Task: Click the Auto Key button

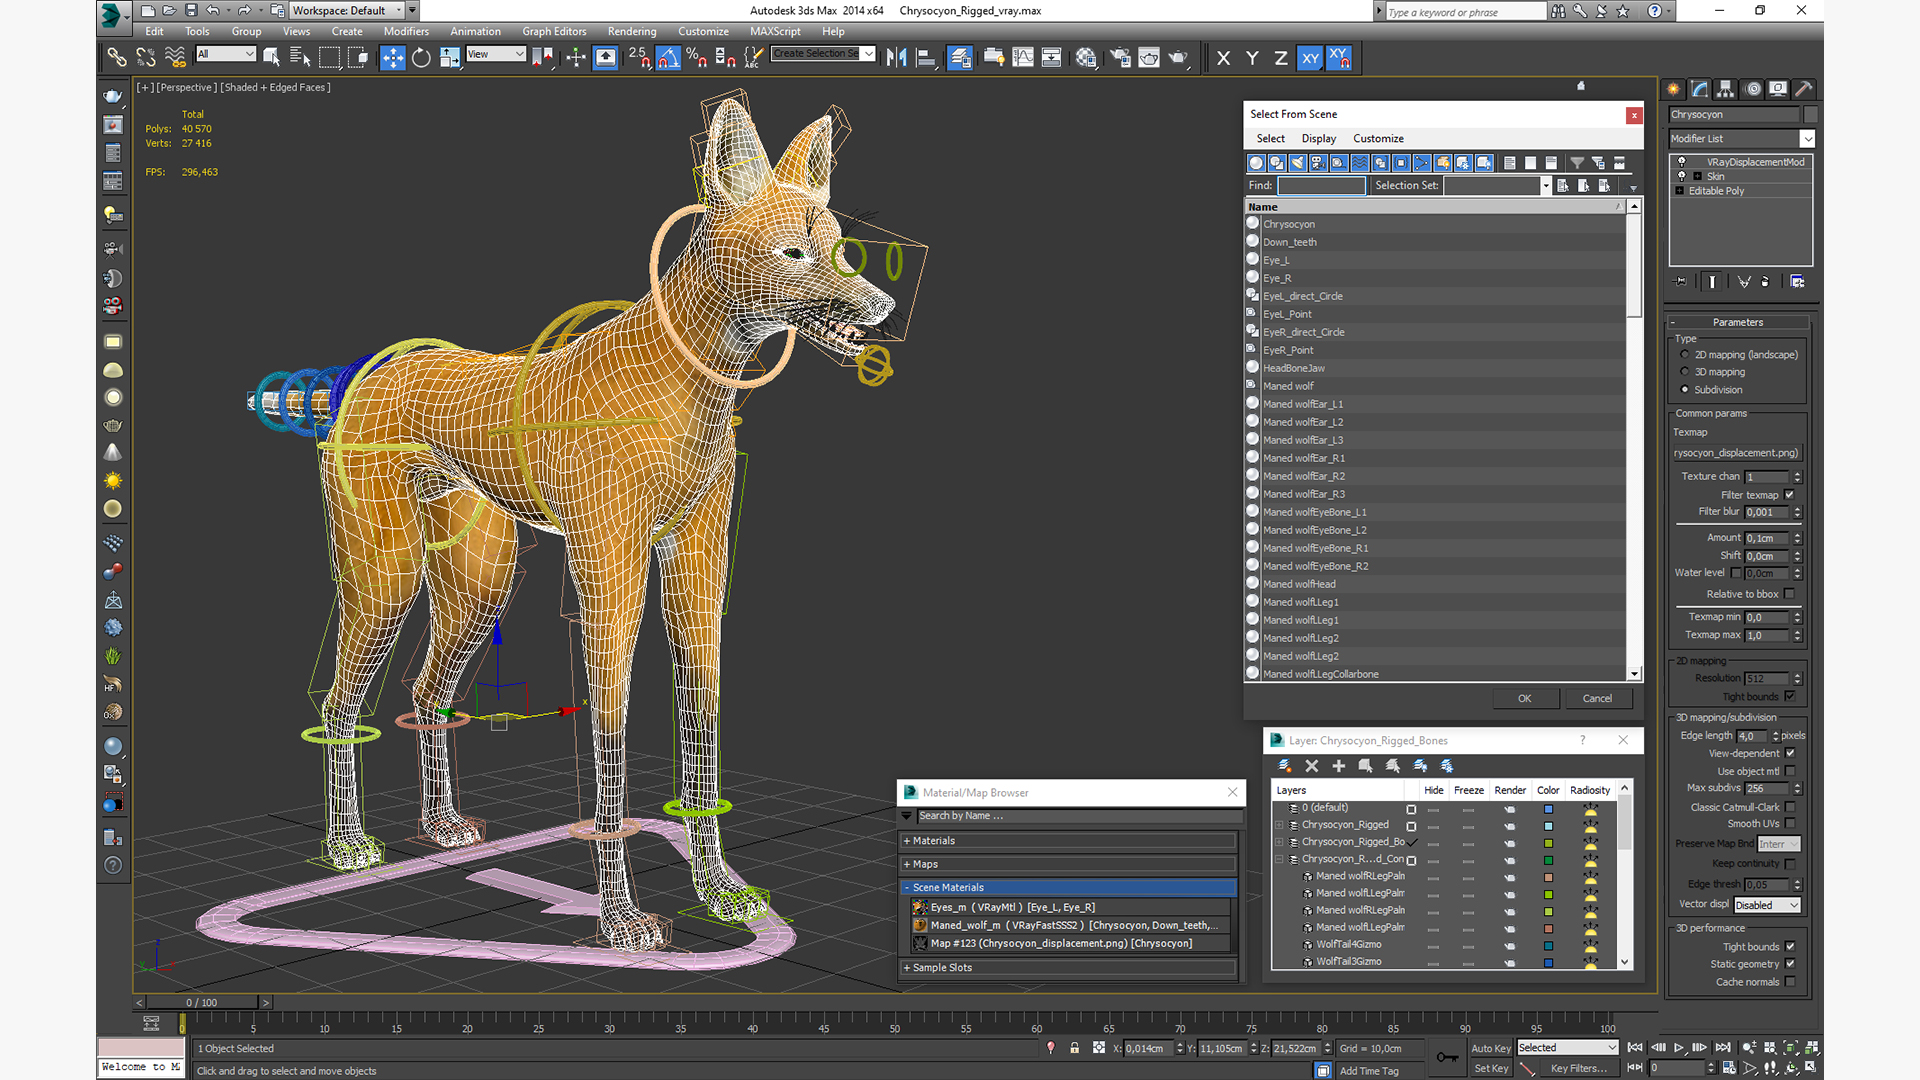Action: 1490,1048
